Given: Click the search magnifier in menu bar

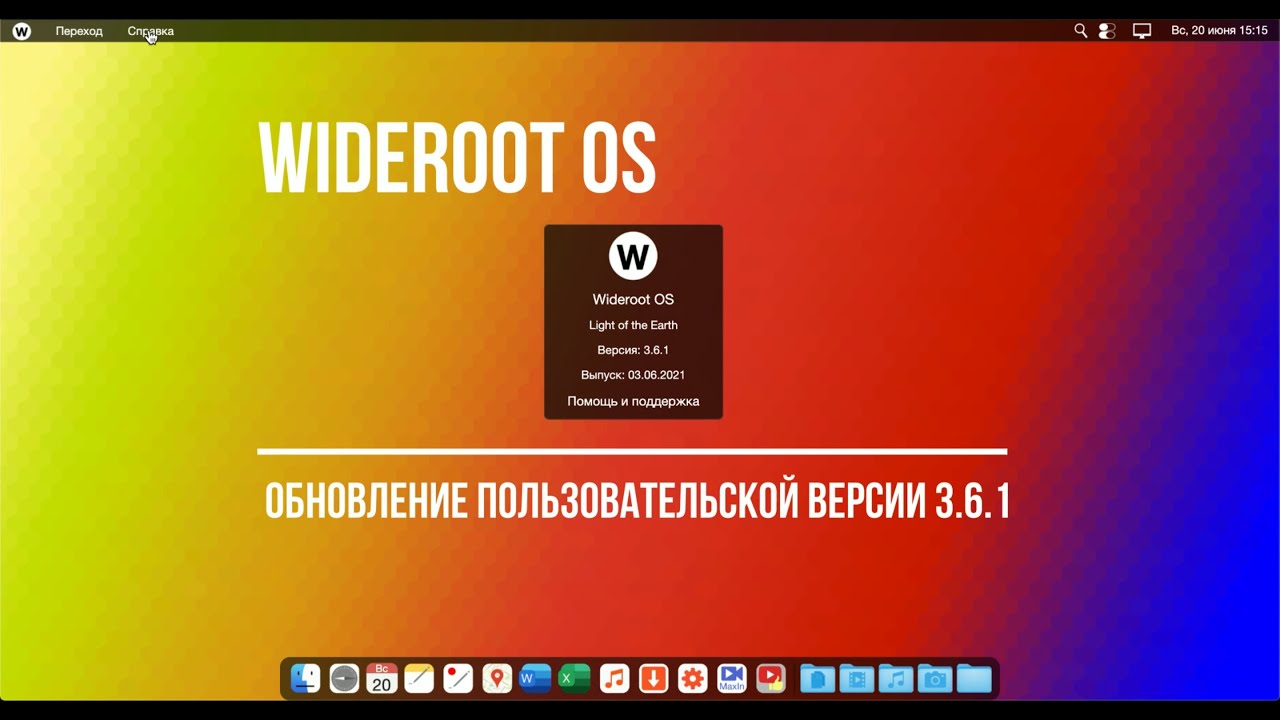Looking at the screenshot, I should coord(1081,31).
